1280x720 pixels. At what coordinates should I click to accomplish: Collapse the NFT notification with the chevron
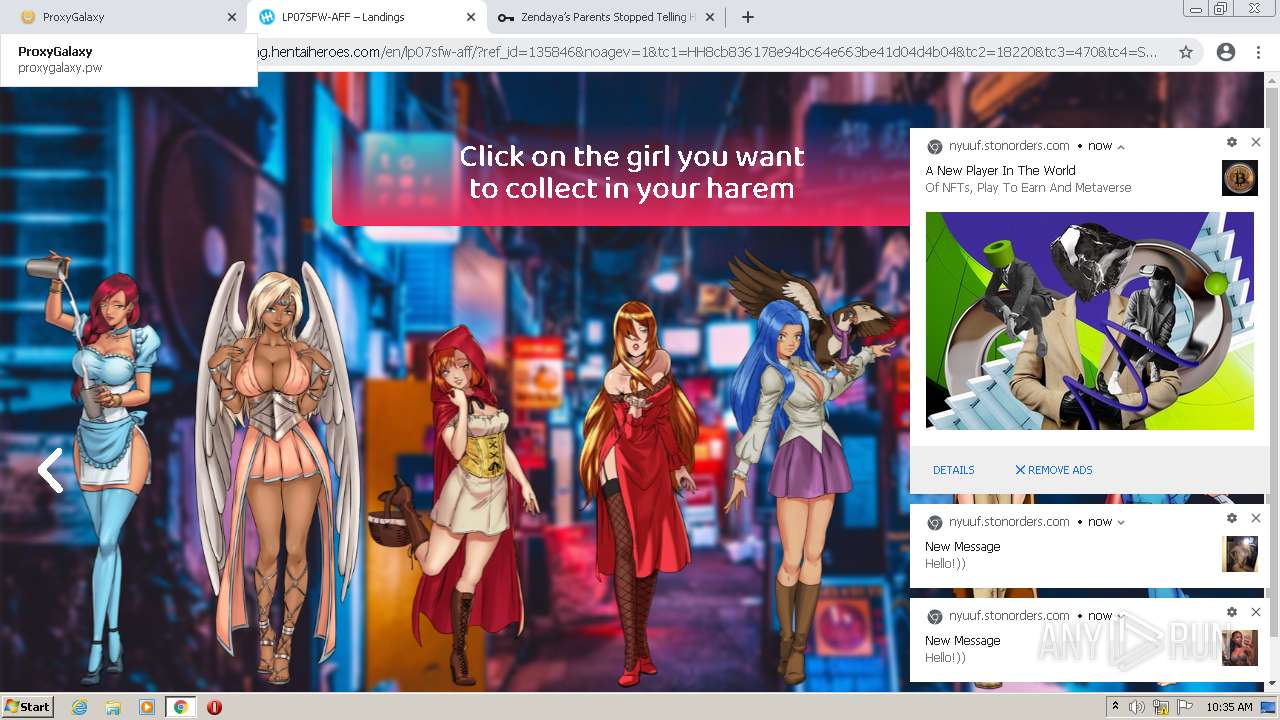coord(1121,146)
